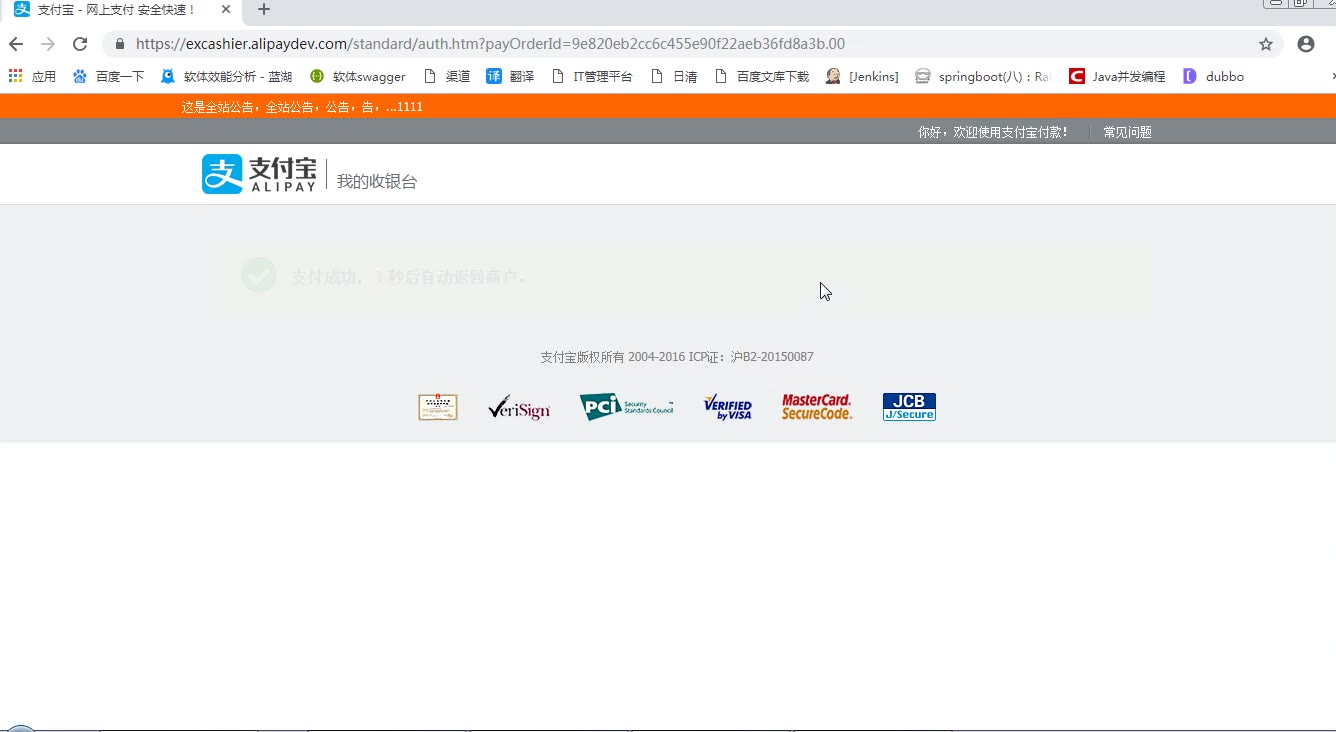The image size is (1336, 732).
Task: Open the 渠道 bookmark
Action: point(446,76)
